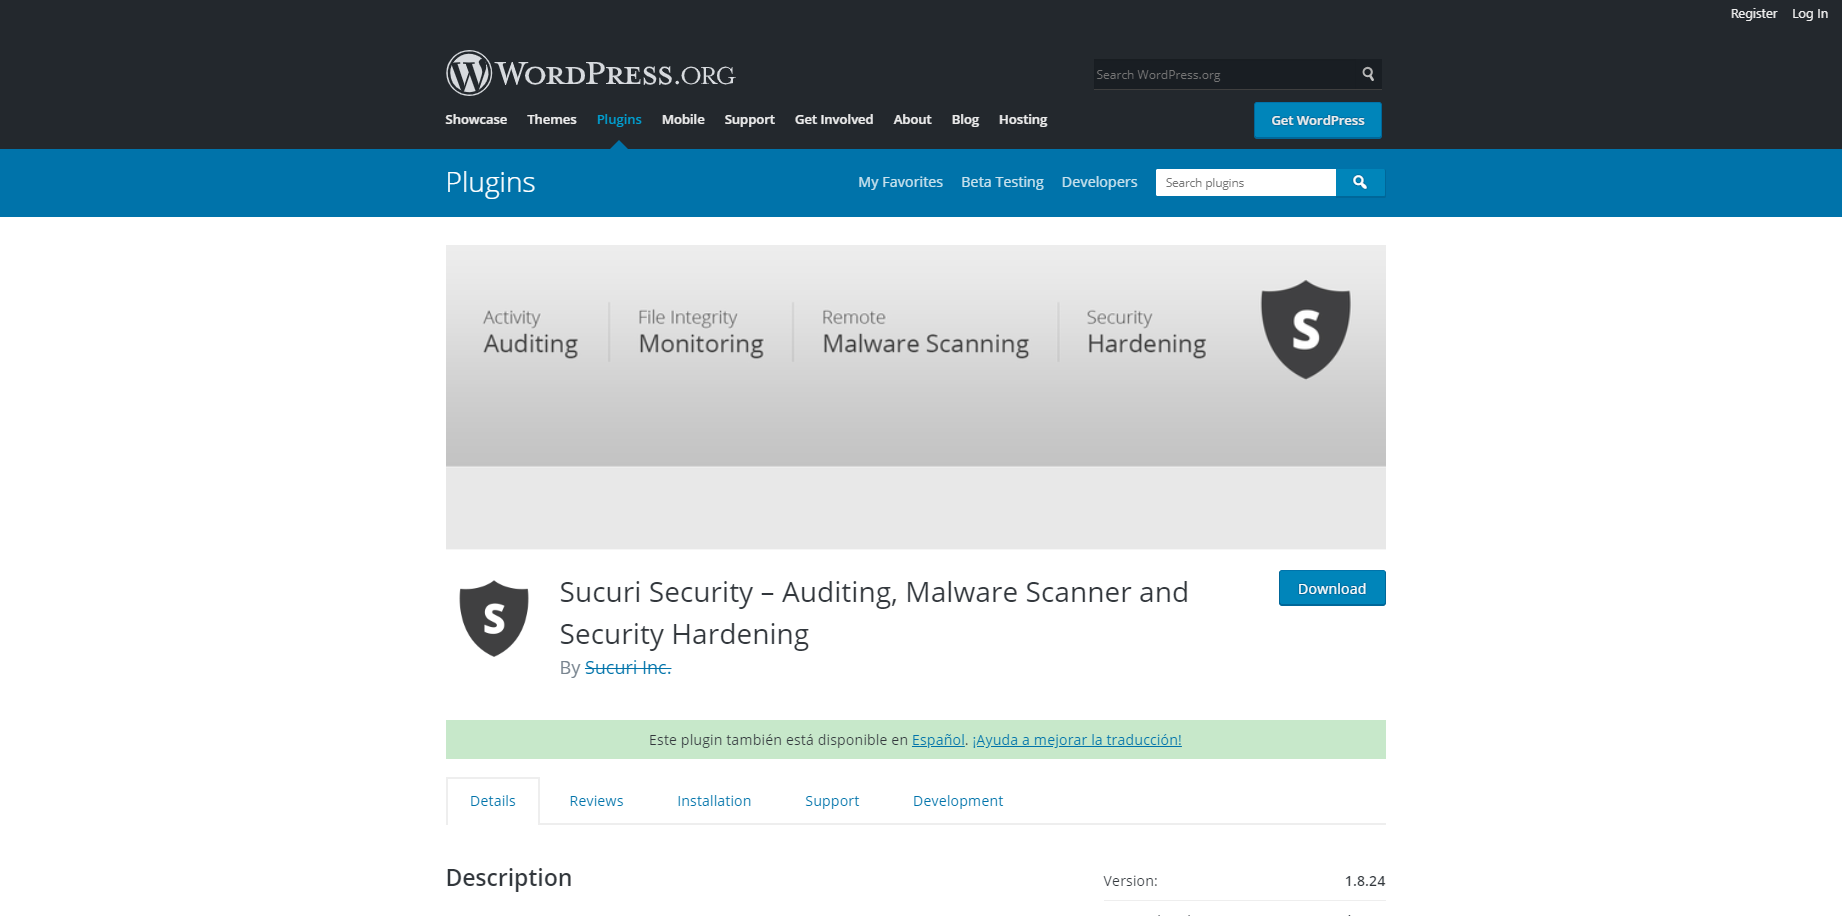
Task: Open the About menu item
Action: click(x=912, y=119)
